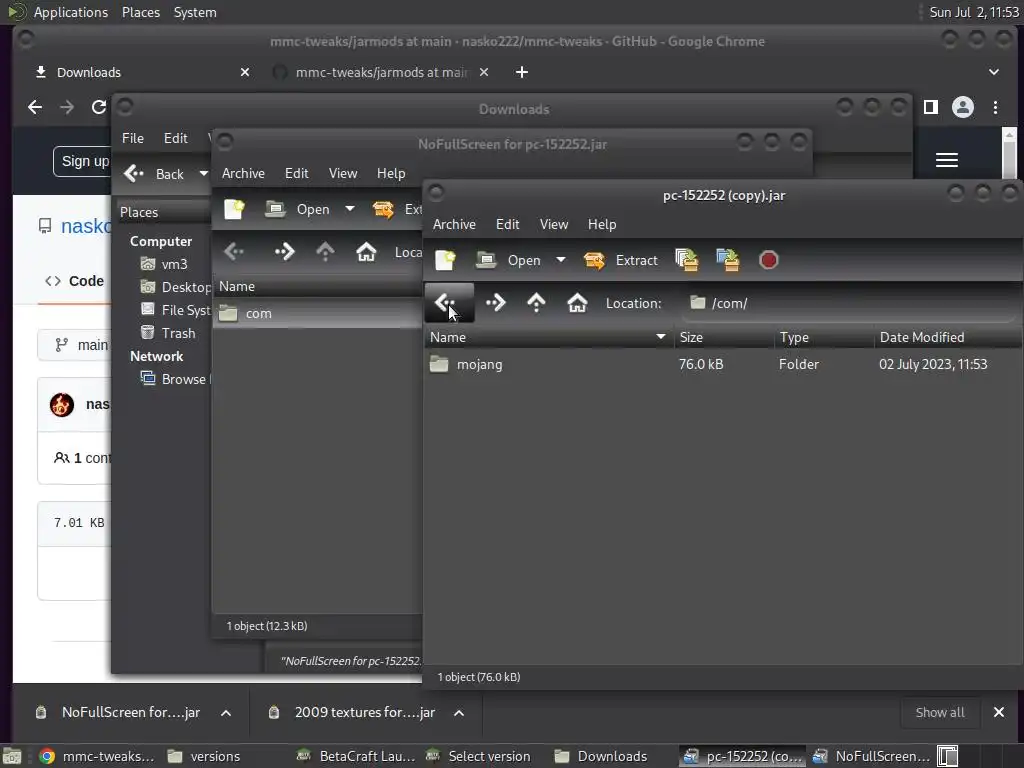Click Back arrow in pc-152252 (copy).jar window
The height and width of the screenshot is (768, 1024).
[x=448, y=302]
